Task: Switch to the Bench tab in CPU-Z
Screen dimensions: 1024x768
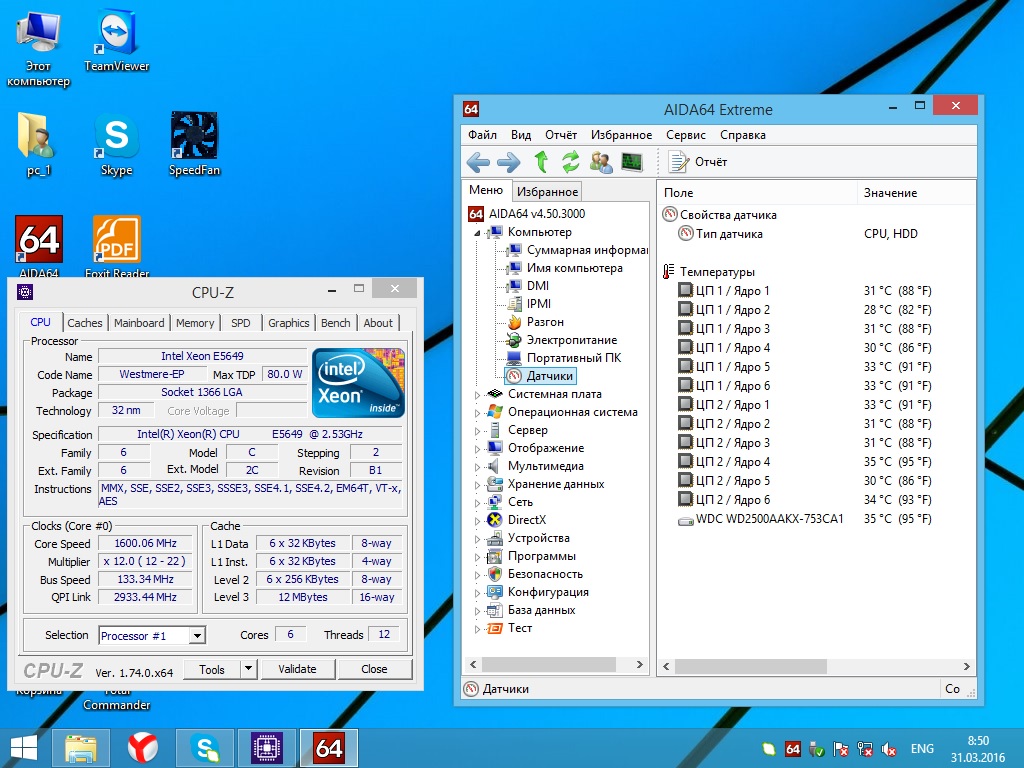Action: click(x=336, y=323)
